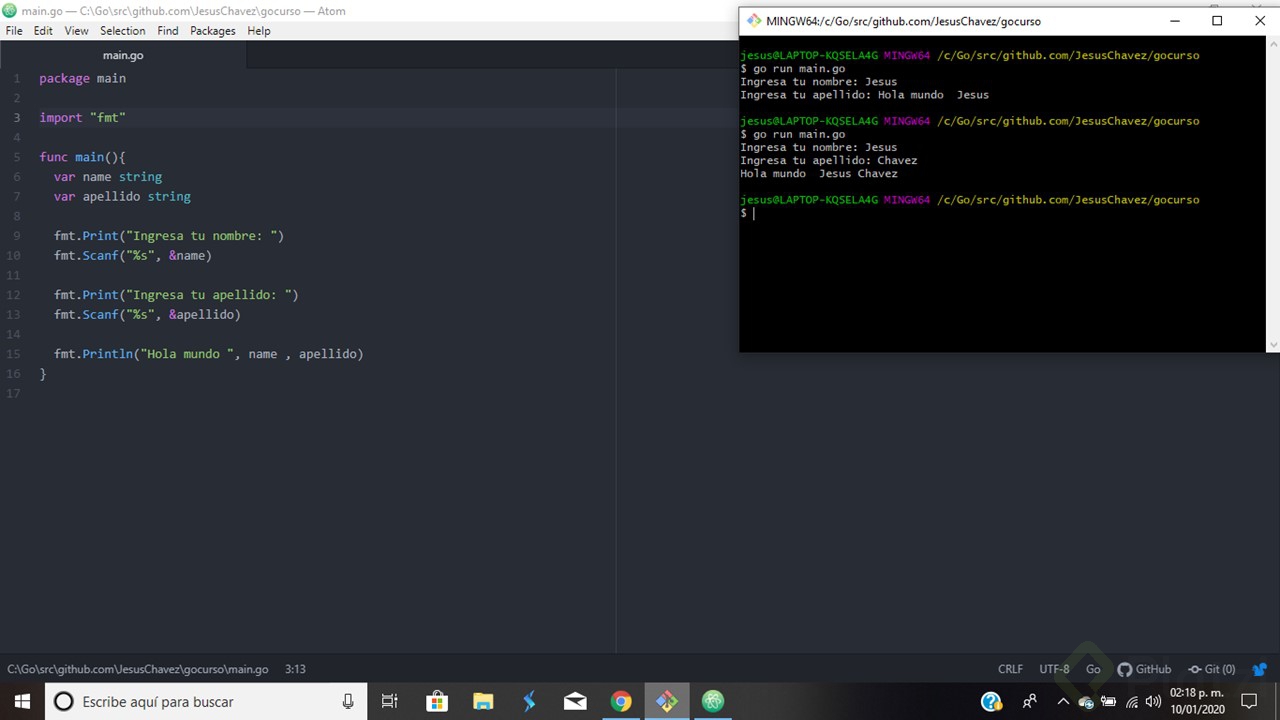Open the blue lightning-bolt app on taskbar

529,701
